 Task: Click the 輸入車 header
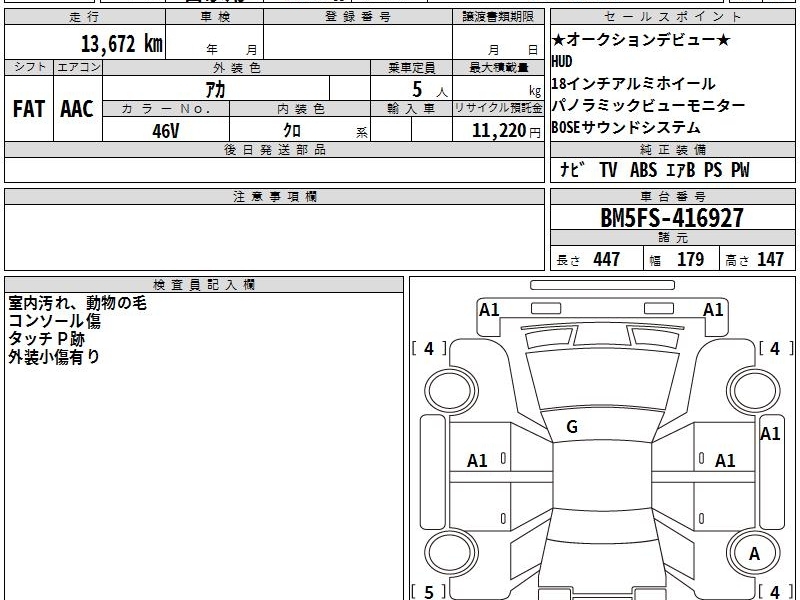(411, 109)
